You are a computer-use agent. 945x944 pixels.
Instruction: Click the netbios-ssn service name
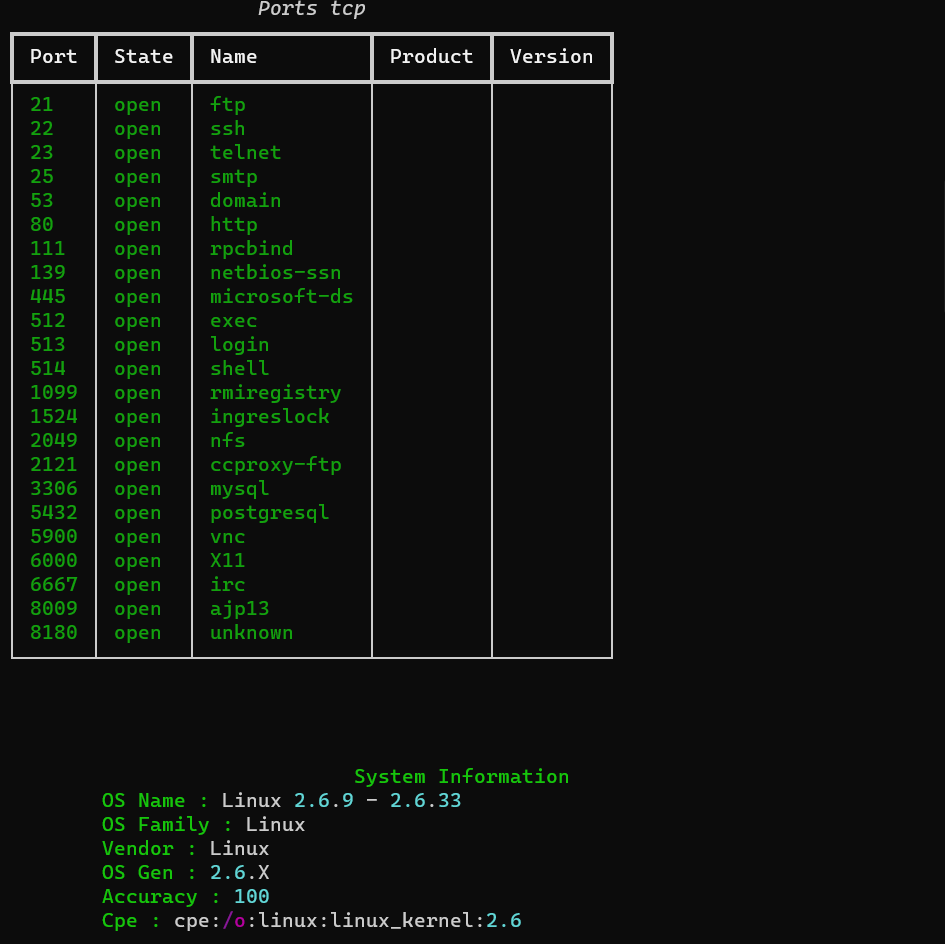point(275,272)
